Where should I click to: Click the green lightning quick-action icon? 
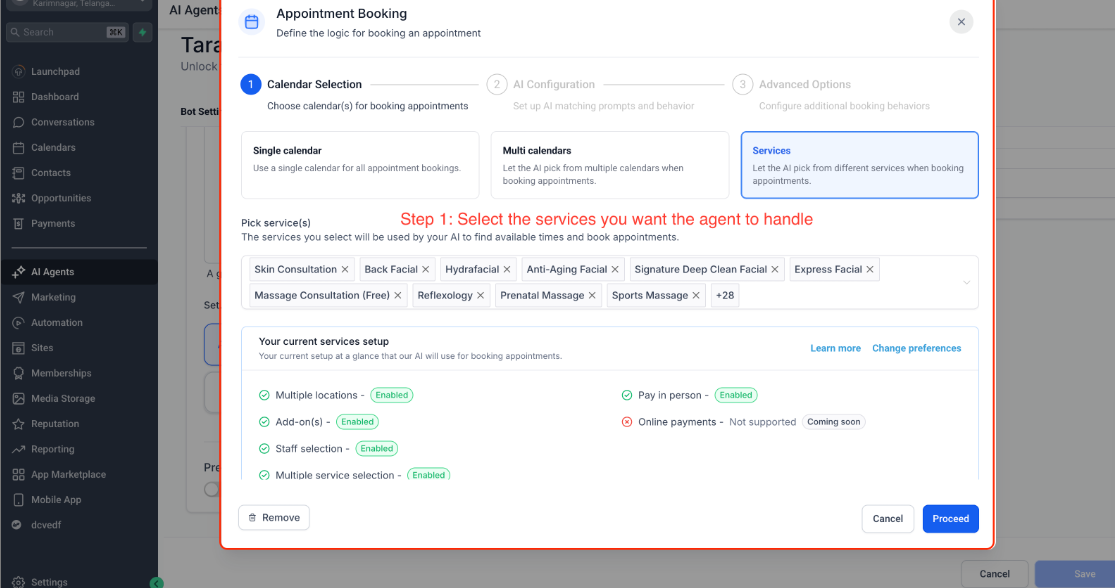(142, 32)
